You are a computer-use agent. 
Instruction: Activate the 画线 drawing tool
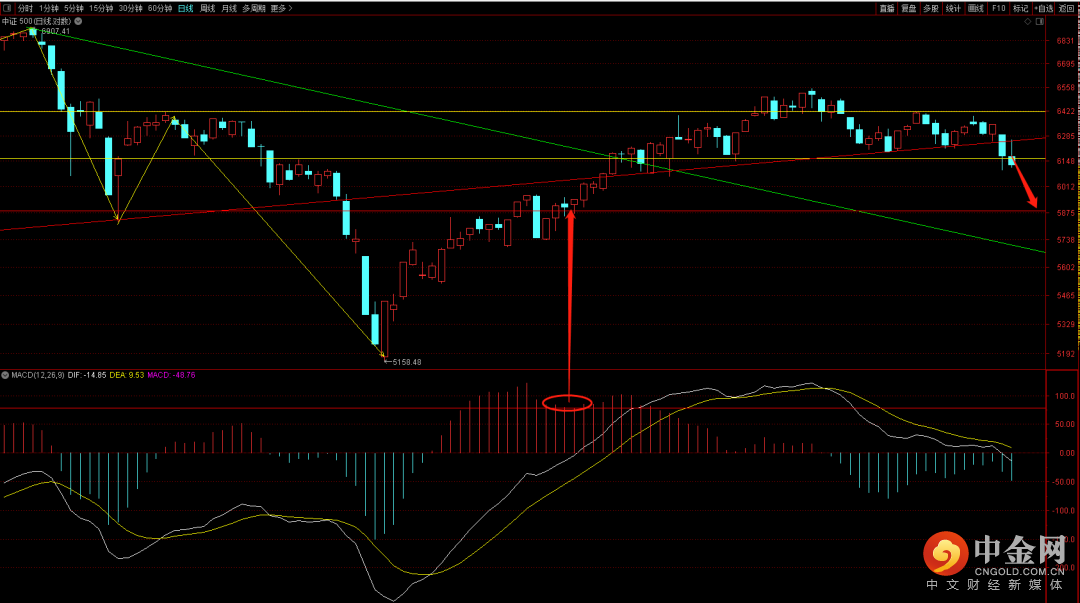coord(975,8)
